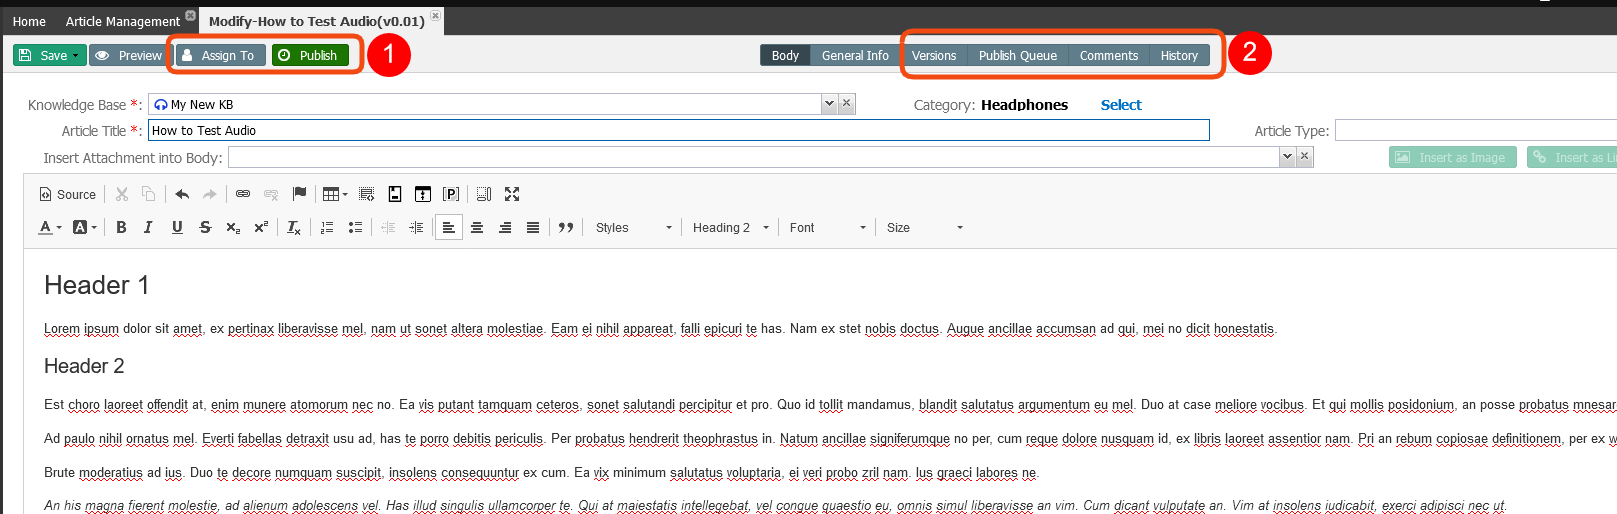This screenshot has height=514, width=1617.
Task: Click the Redo arrow icon
Action: pos(209,194)
